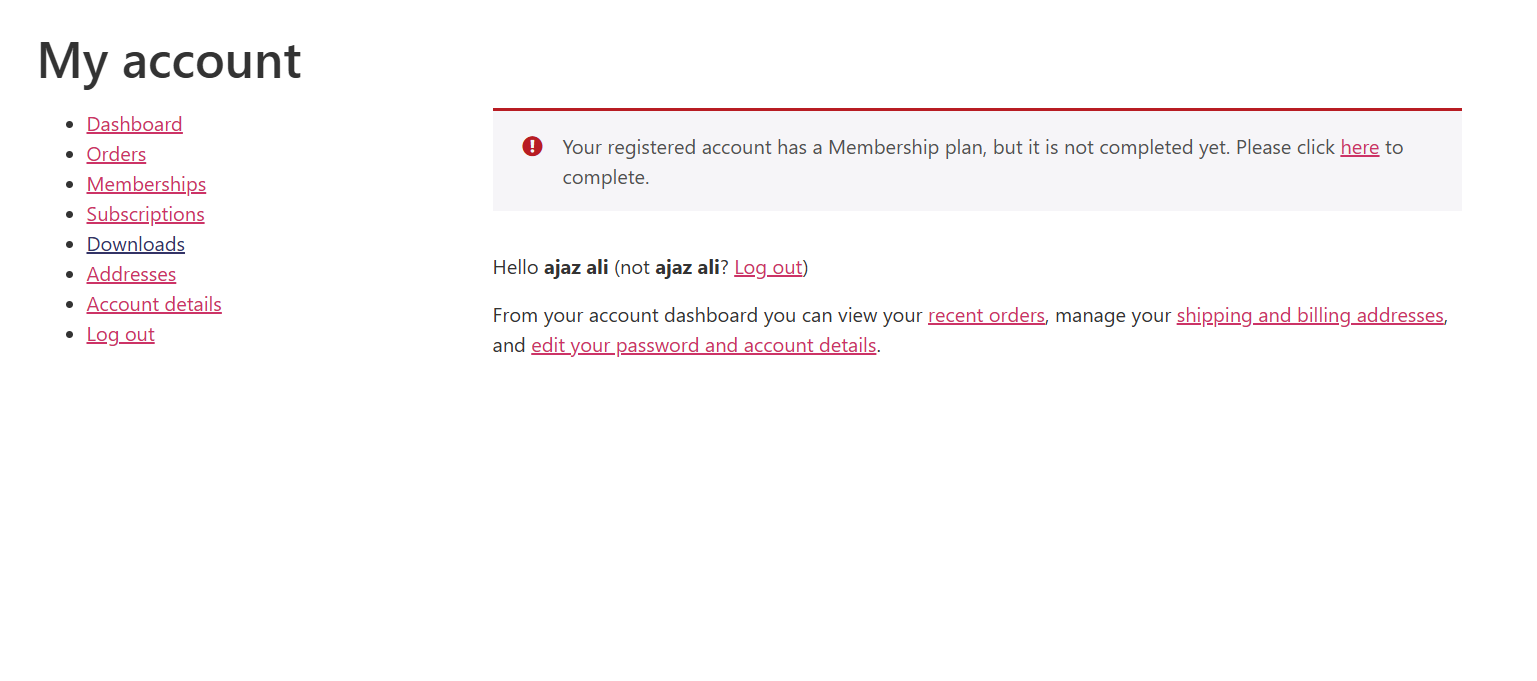This screenshot has width=1537, height=681.
Task: Go to Addresses in the sidebar
Action: coord(131,274)
